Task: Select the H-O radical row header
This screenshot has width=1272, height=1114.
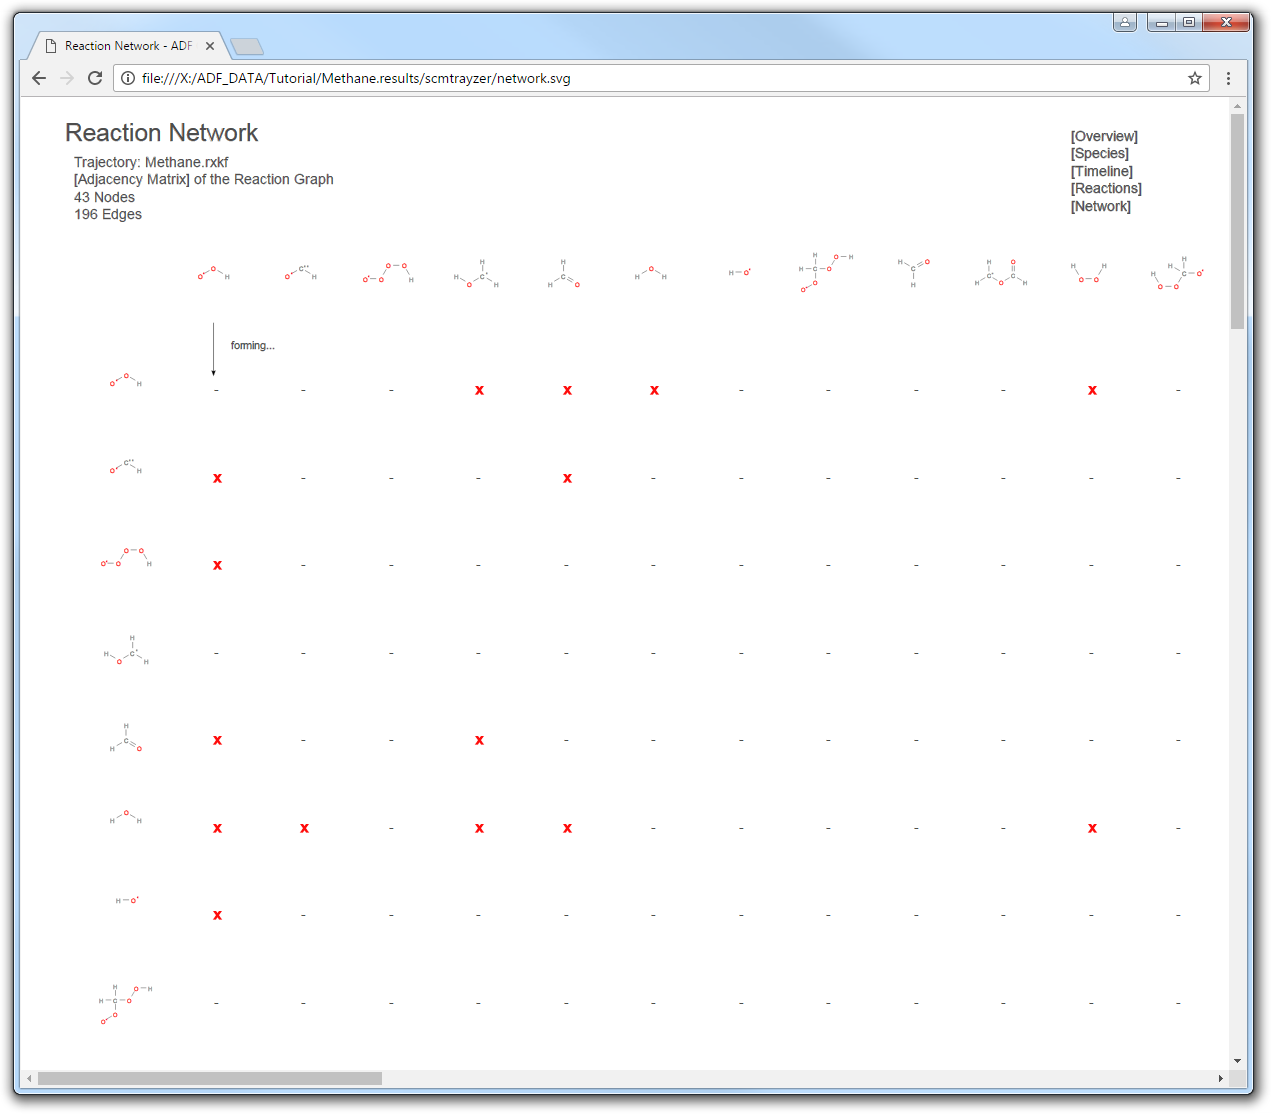Action: (127, 900)
